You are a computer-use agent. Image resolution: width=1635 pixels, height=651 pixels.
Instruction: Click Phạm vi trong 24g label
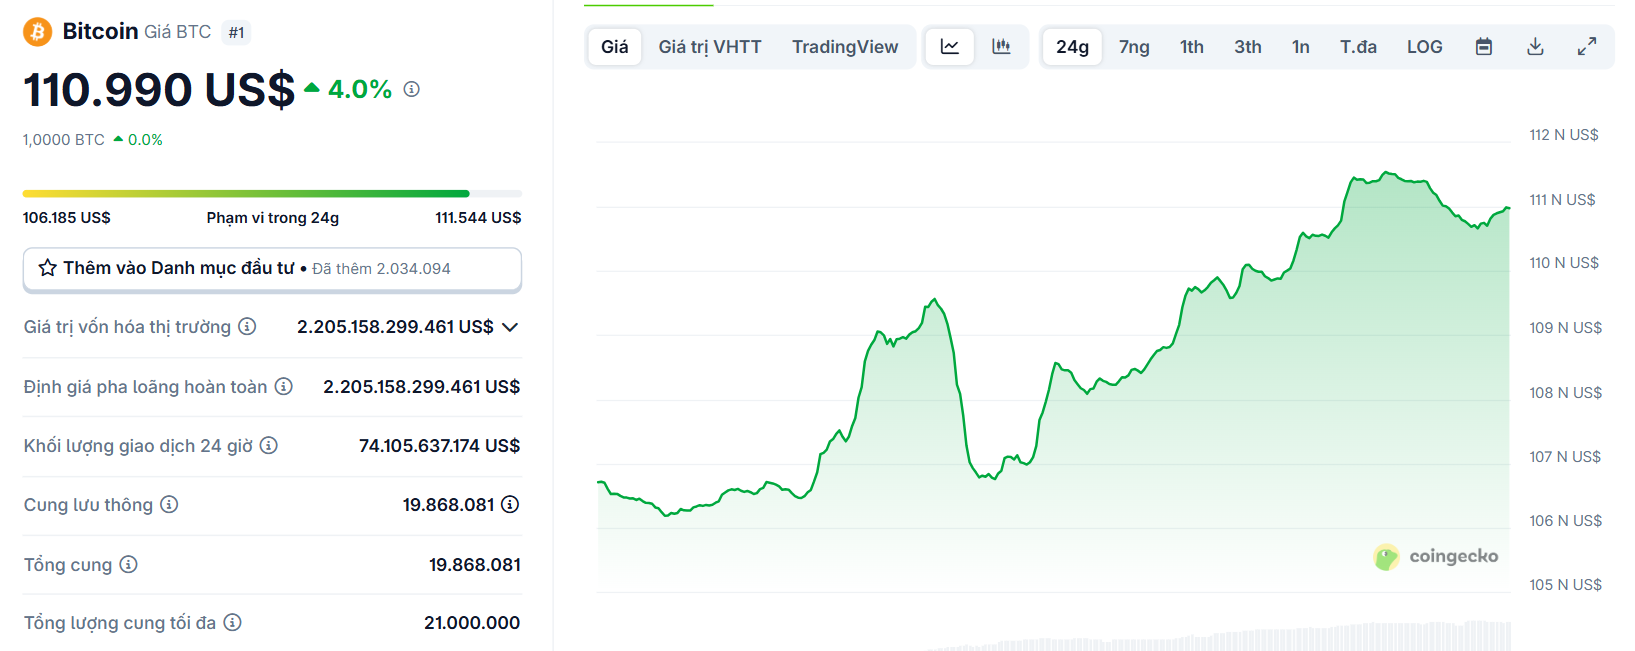[273, 217]
